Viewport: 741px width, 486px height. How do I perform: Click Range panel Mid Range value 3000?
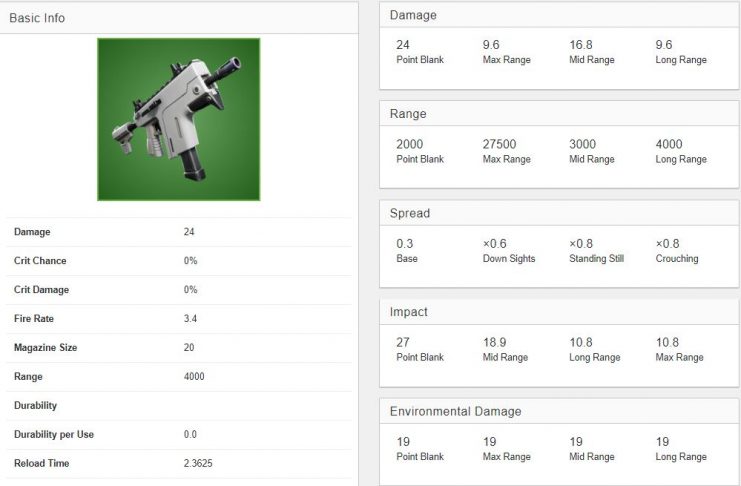[x=583, y=144]
